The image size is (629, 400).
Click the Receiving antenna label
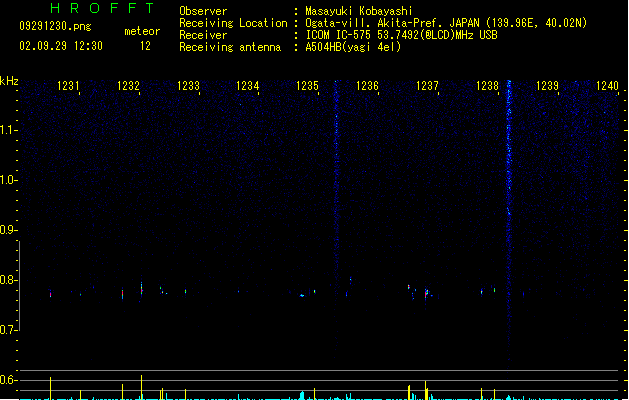pos(230,47)
